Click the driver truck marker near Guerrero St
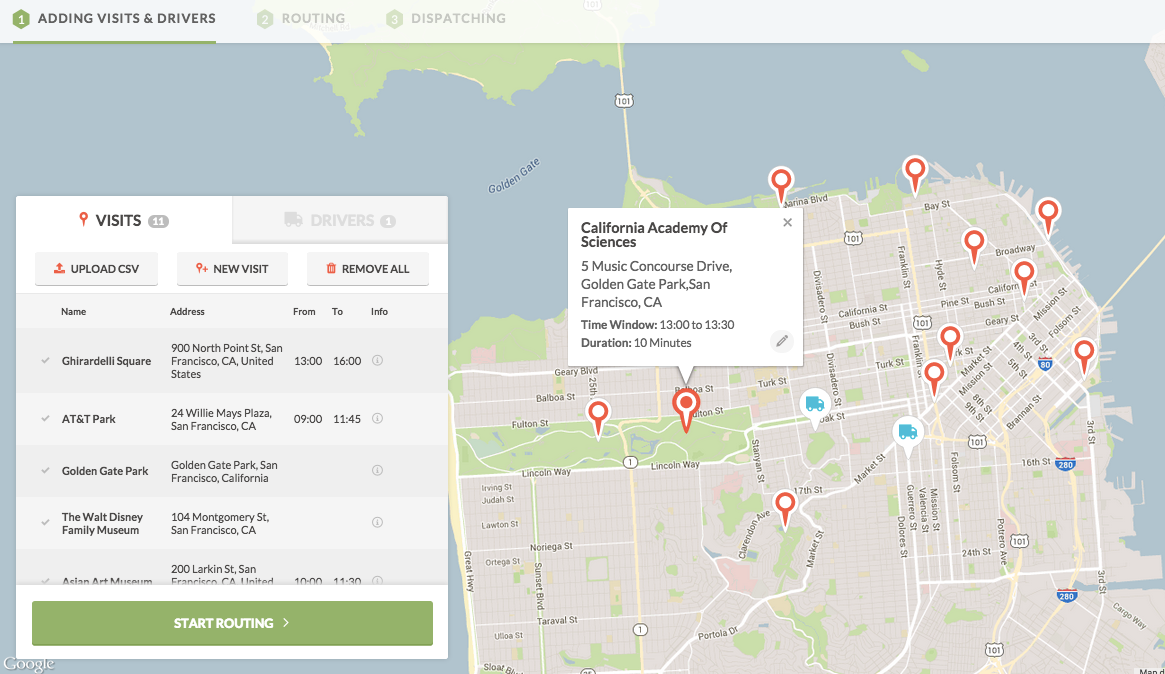 coord(907,434)
